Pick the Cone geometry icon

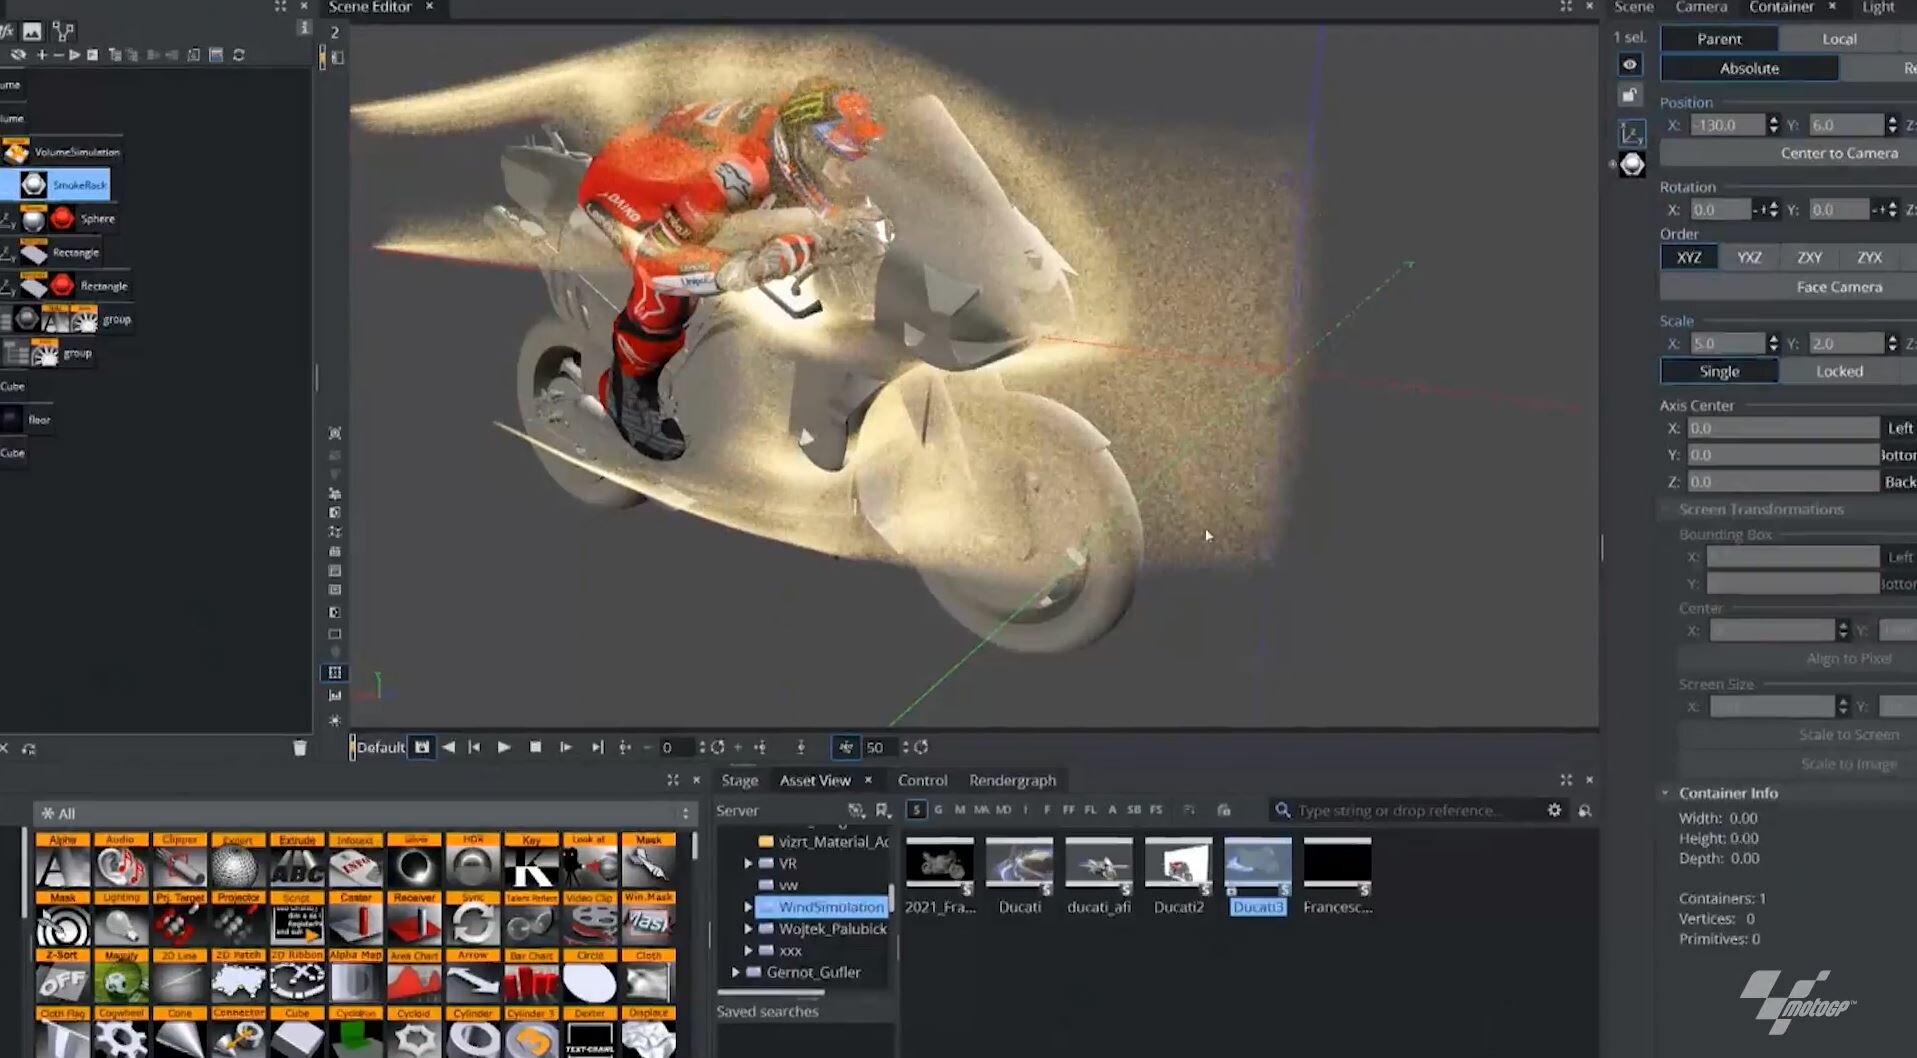click(180, 1033)
